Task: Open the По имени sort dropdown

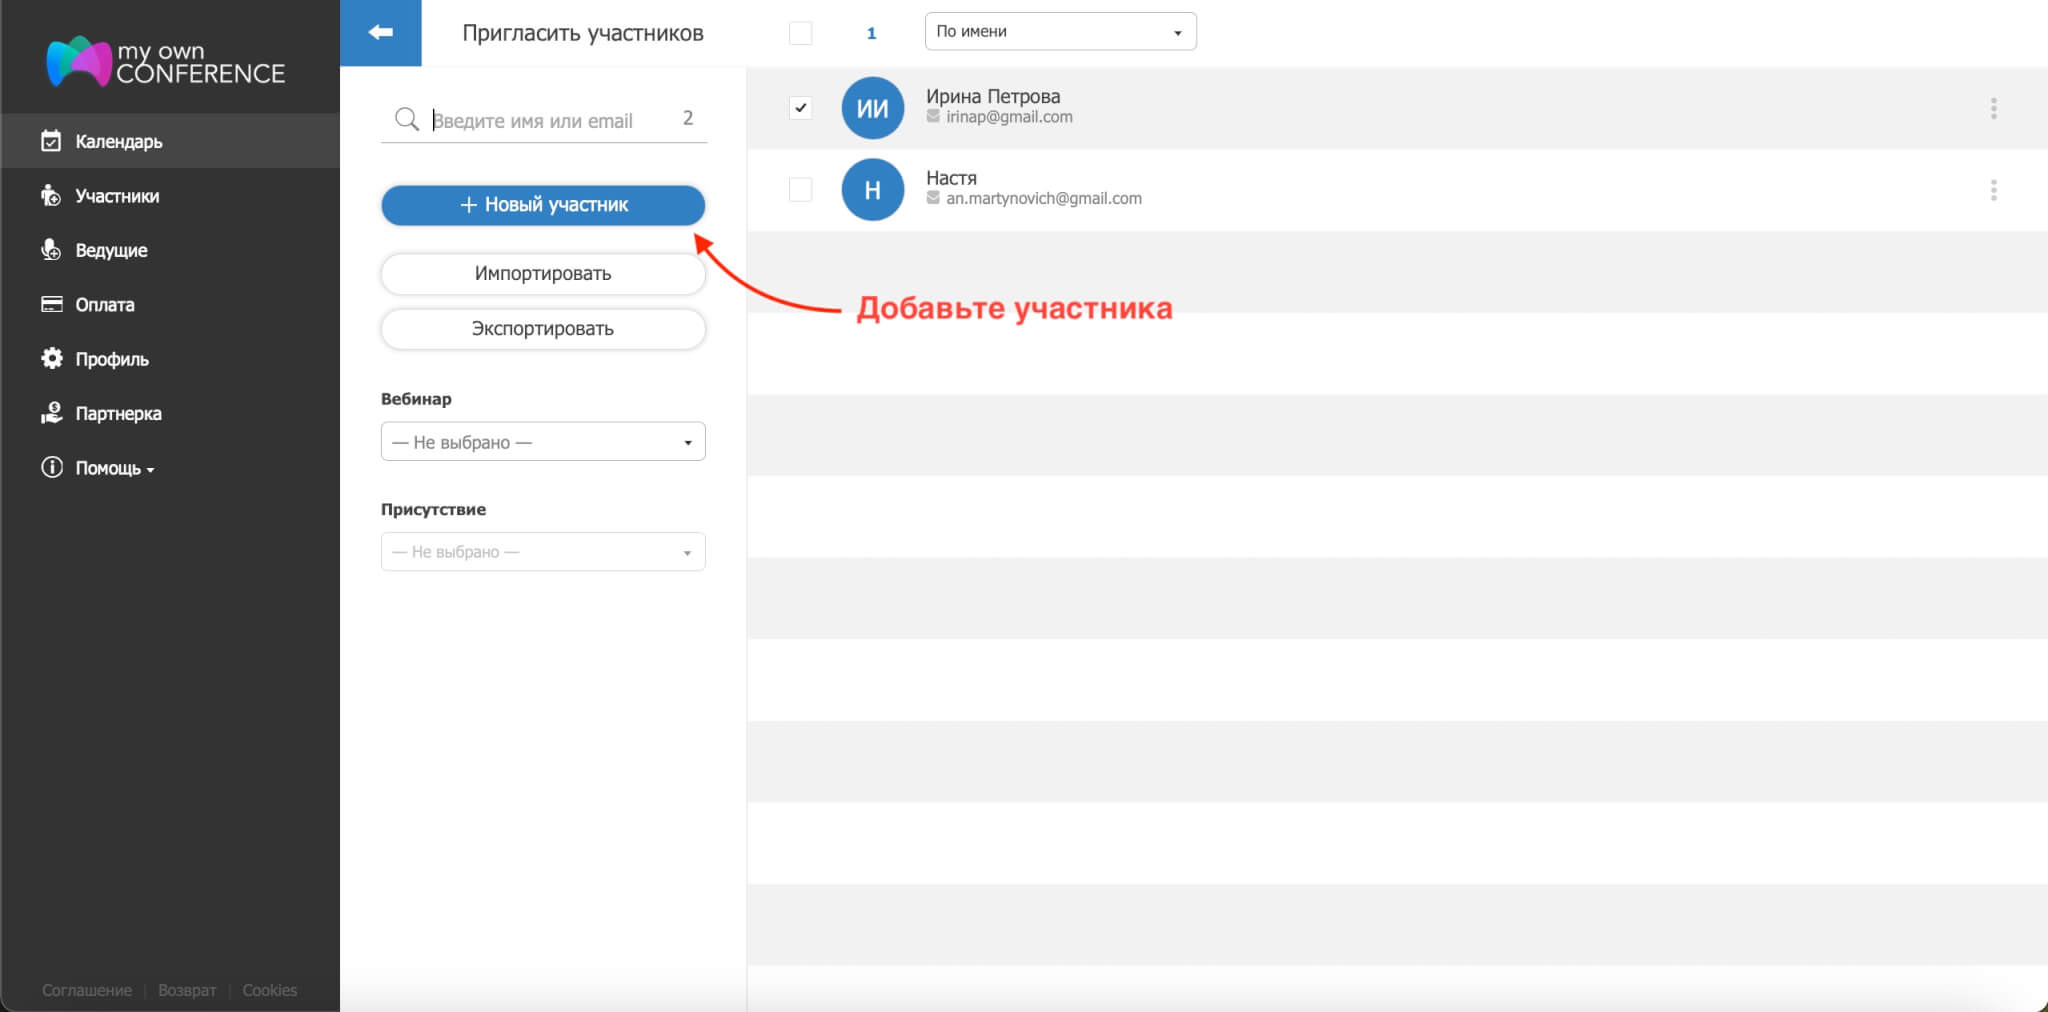Action: (1060, 32)
